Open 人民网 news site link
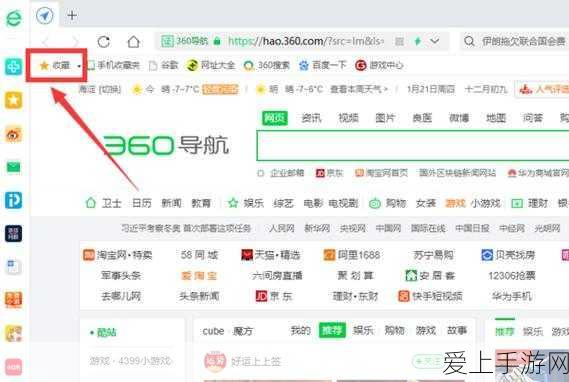Image resolution: width=569 pixels, height=382 pixels. [281, 228]
